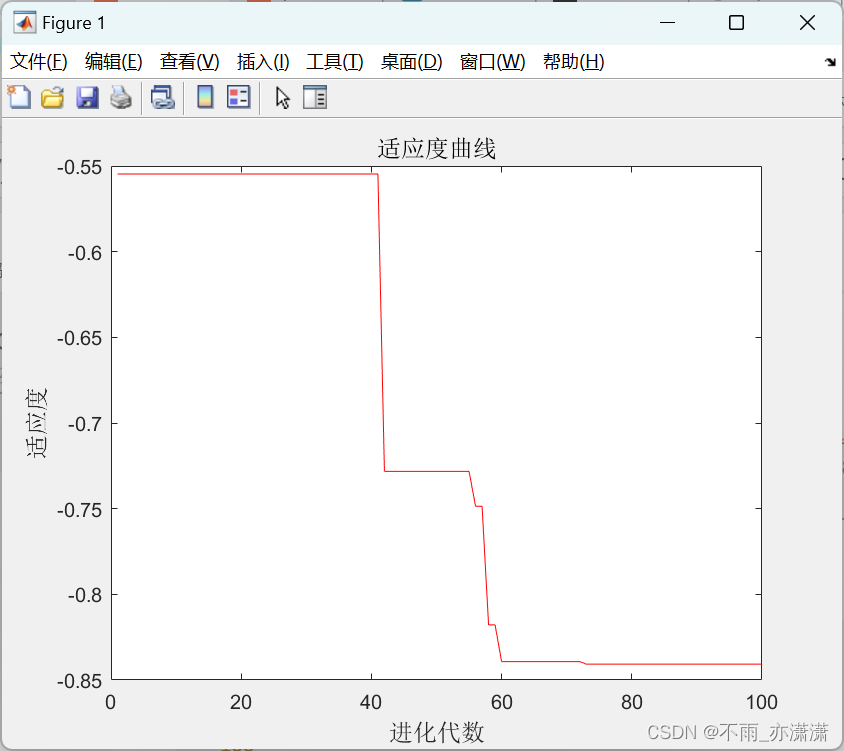This screenshot has width=844, height=751.
Task: Click the y-axis tick label -0.7
Action: pyautogui.click(x=85, y=424)
